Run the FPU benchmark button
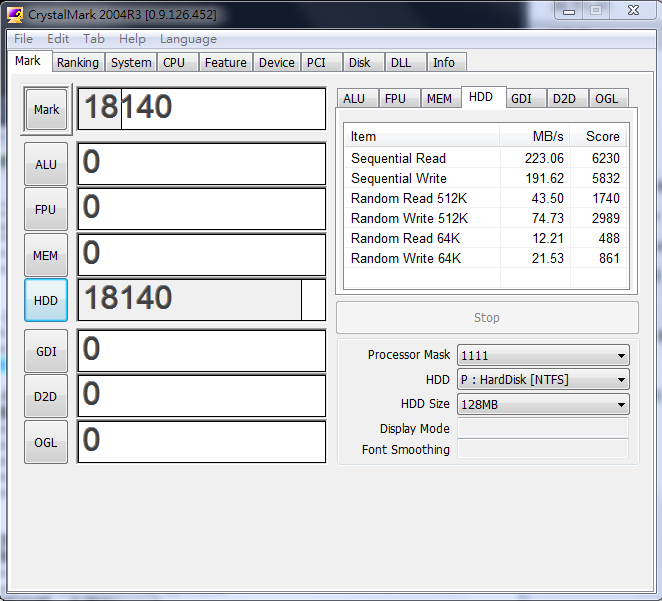The image size is (662, 601). tap(46, 209)
